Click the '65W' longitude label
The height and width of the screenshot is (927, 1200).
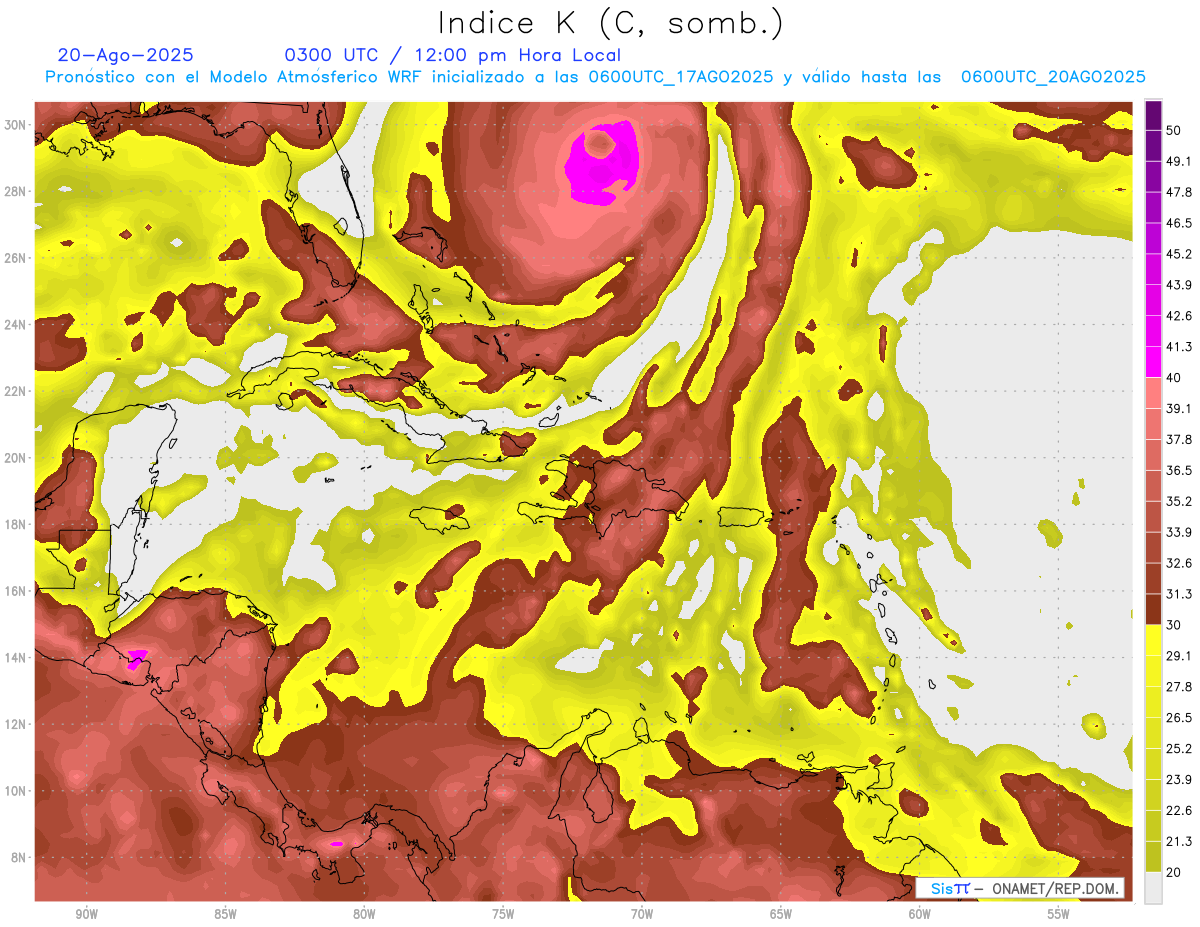(x=781, y=914)
